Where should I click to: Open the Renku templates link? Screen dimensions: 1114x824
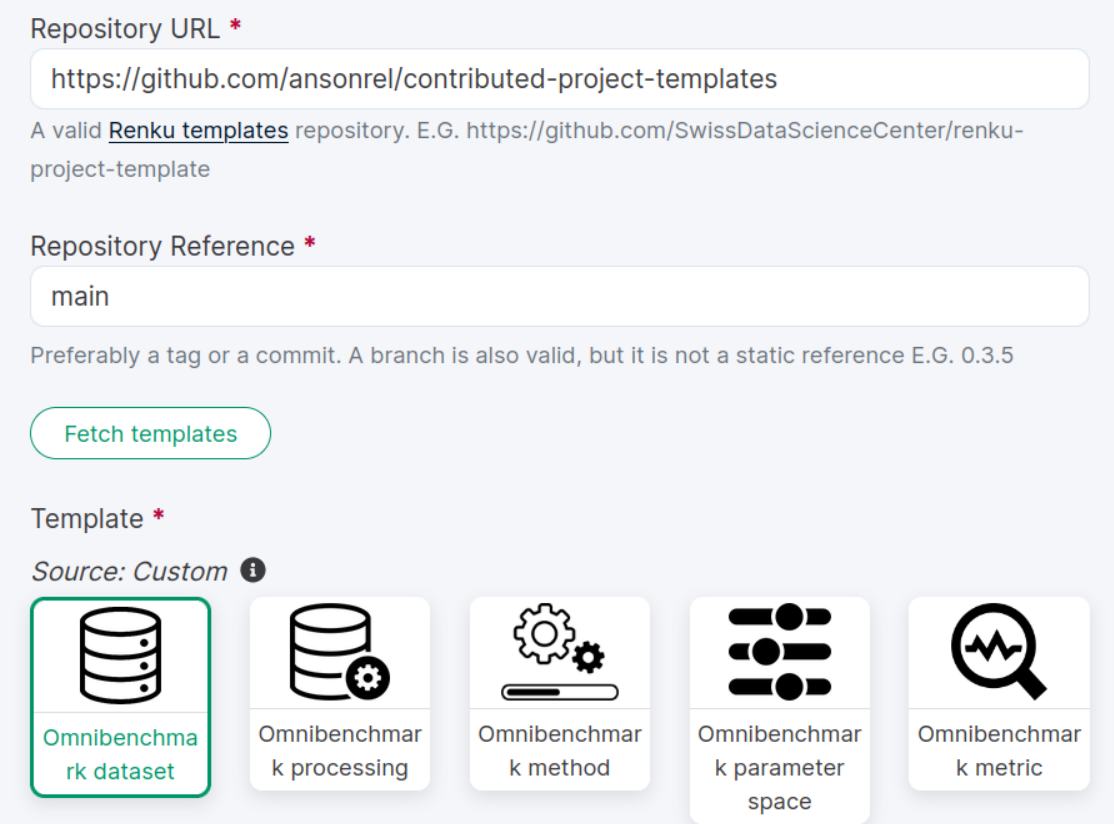[198, 131]
